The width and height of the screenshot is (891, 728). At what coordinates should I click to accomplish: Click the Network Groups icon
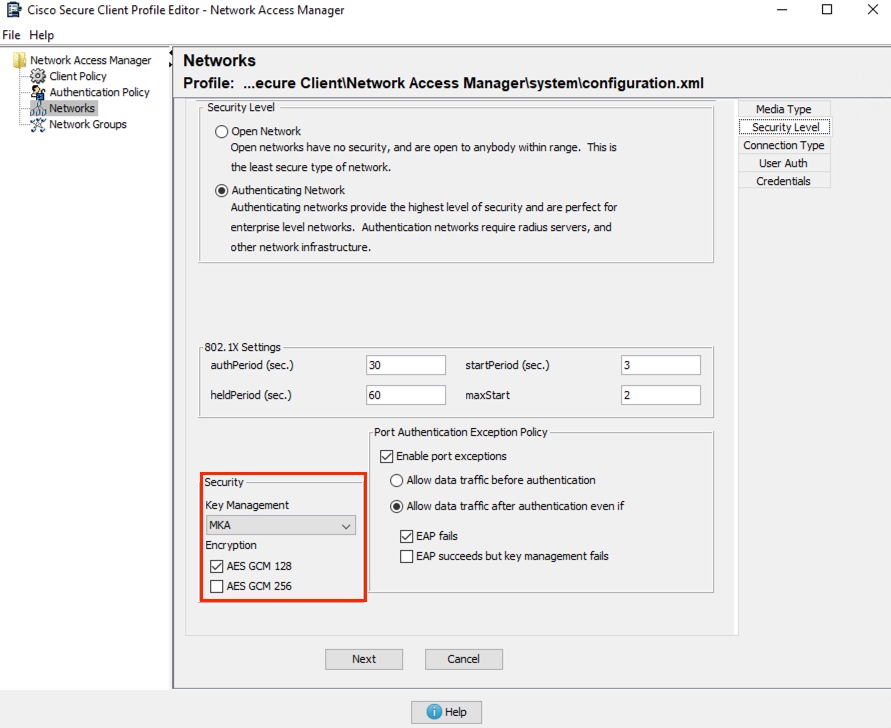pos(38,124)
